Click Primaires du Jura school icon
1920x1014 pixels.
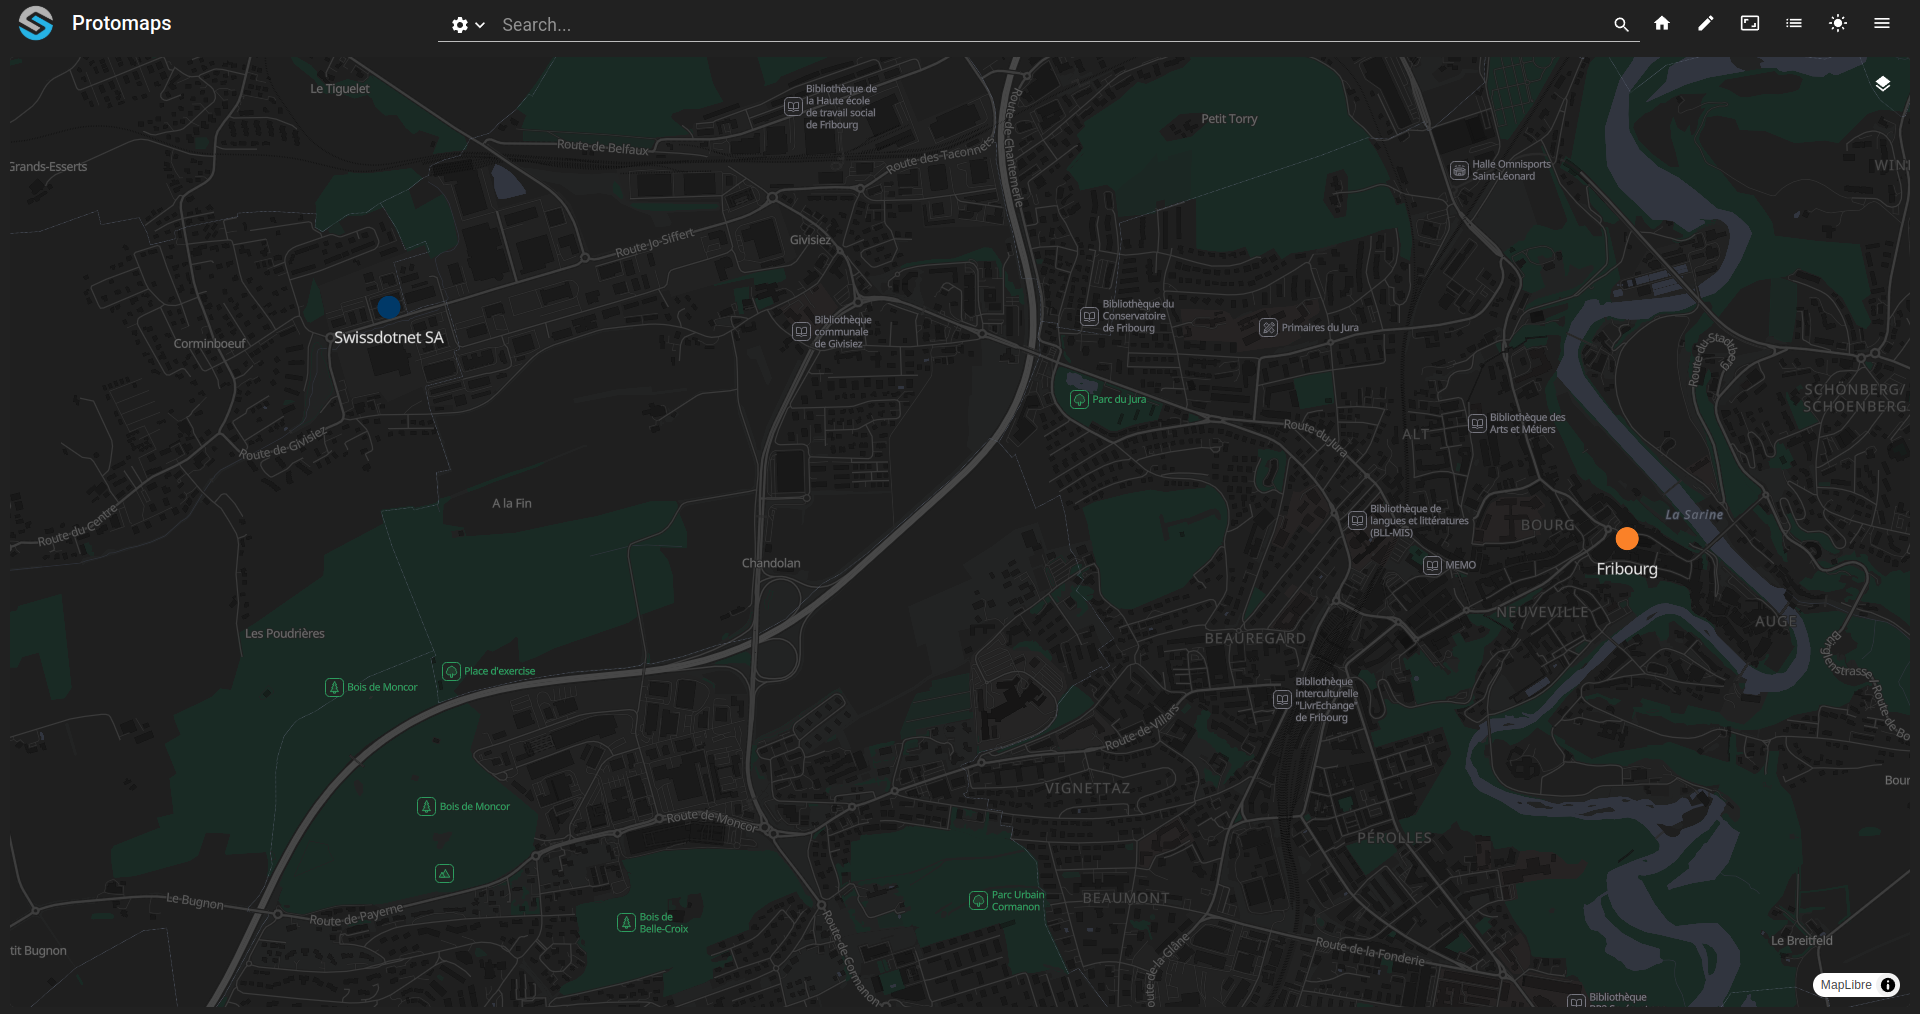pyautogui.click(x=1268, y=328)
